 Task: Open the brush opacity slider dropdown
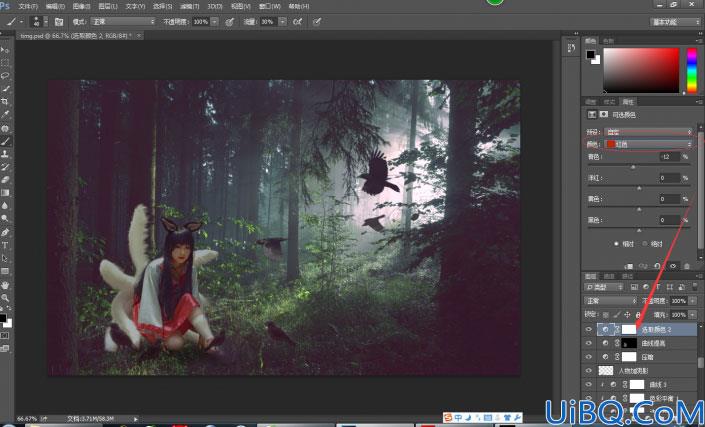pos(214,22)
